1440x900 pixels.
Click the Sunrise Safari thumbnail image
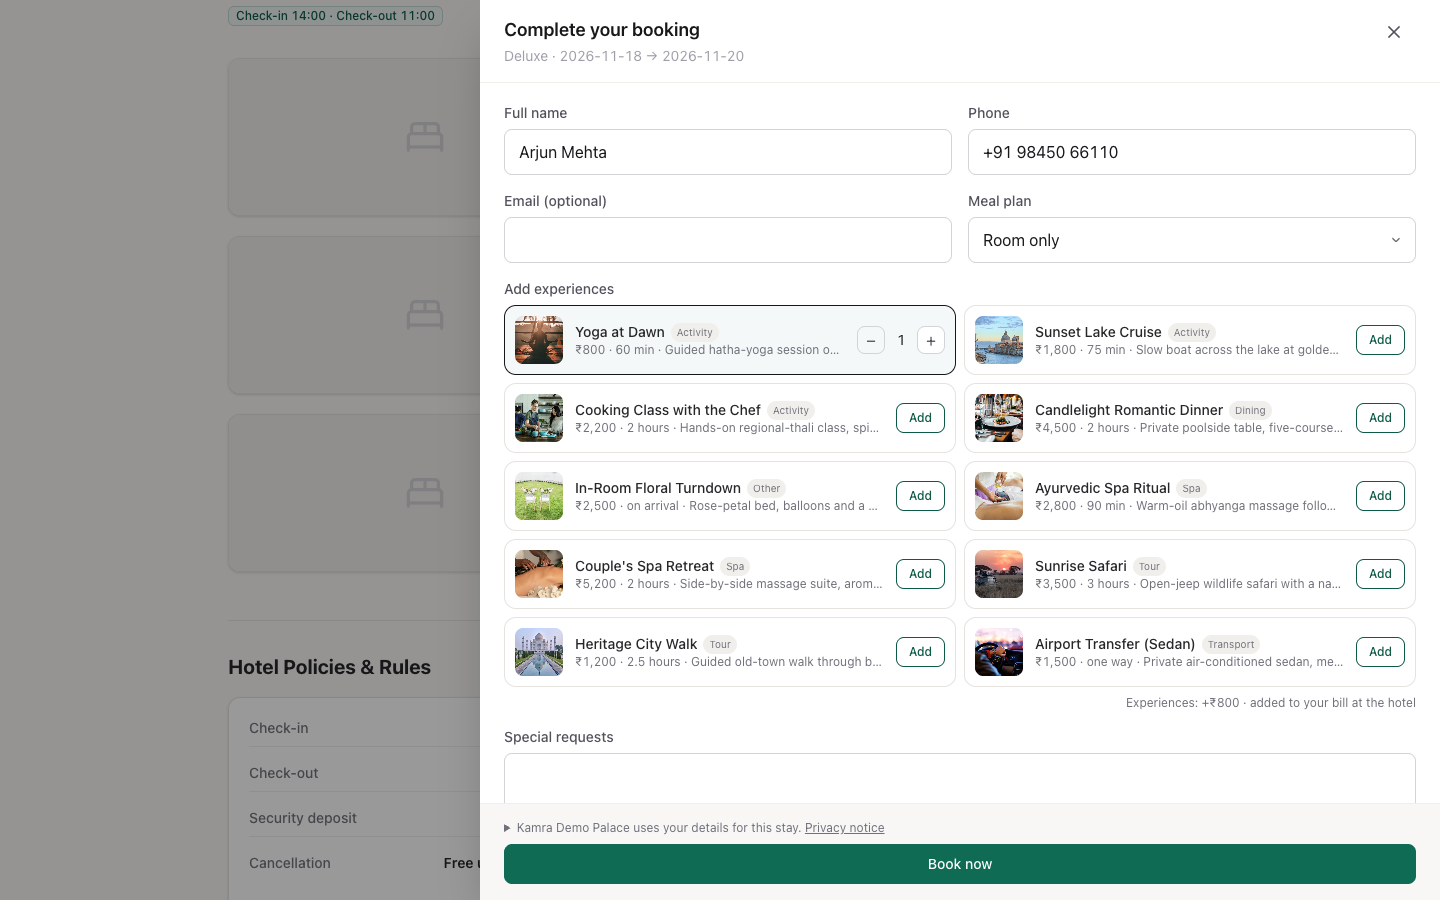coord(999,574)
